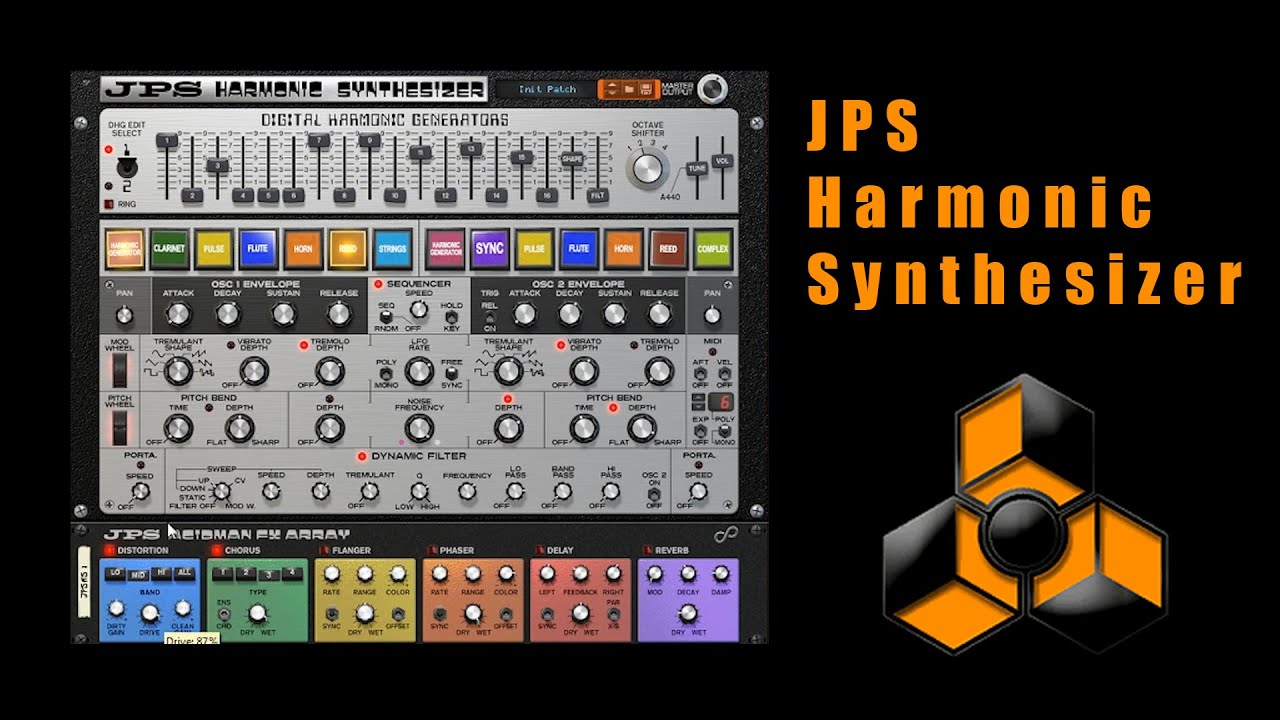Click the polyphony stepper arrows beside display
This screenshot has width=1280, height=720.
(x=700, y=402)
